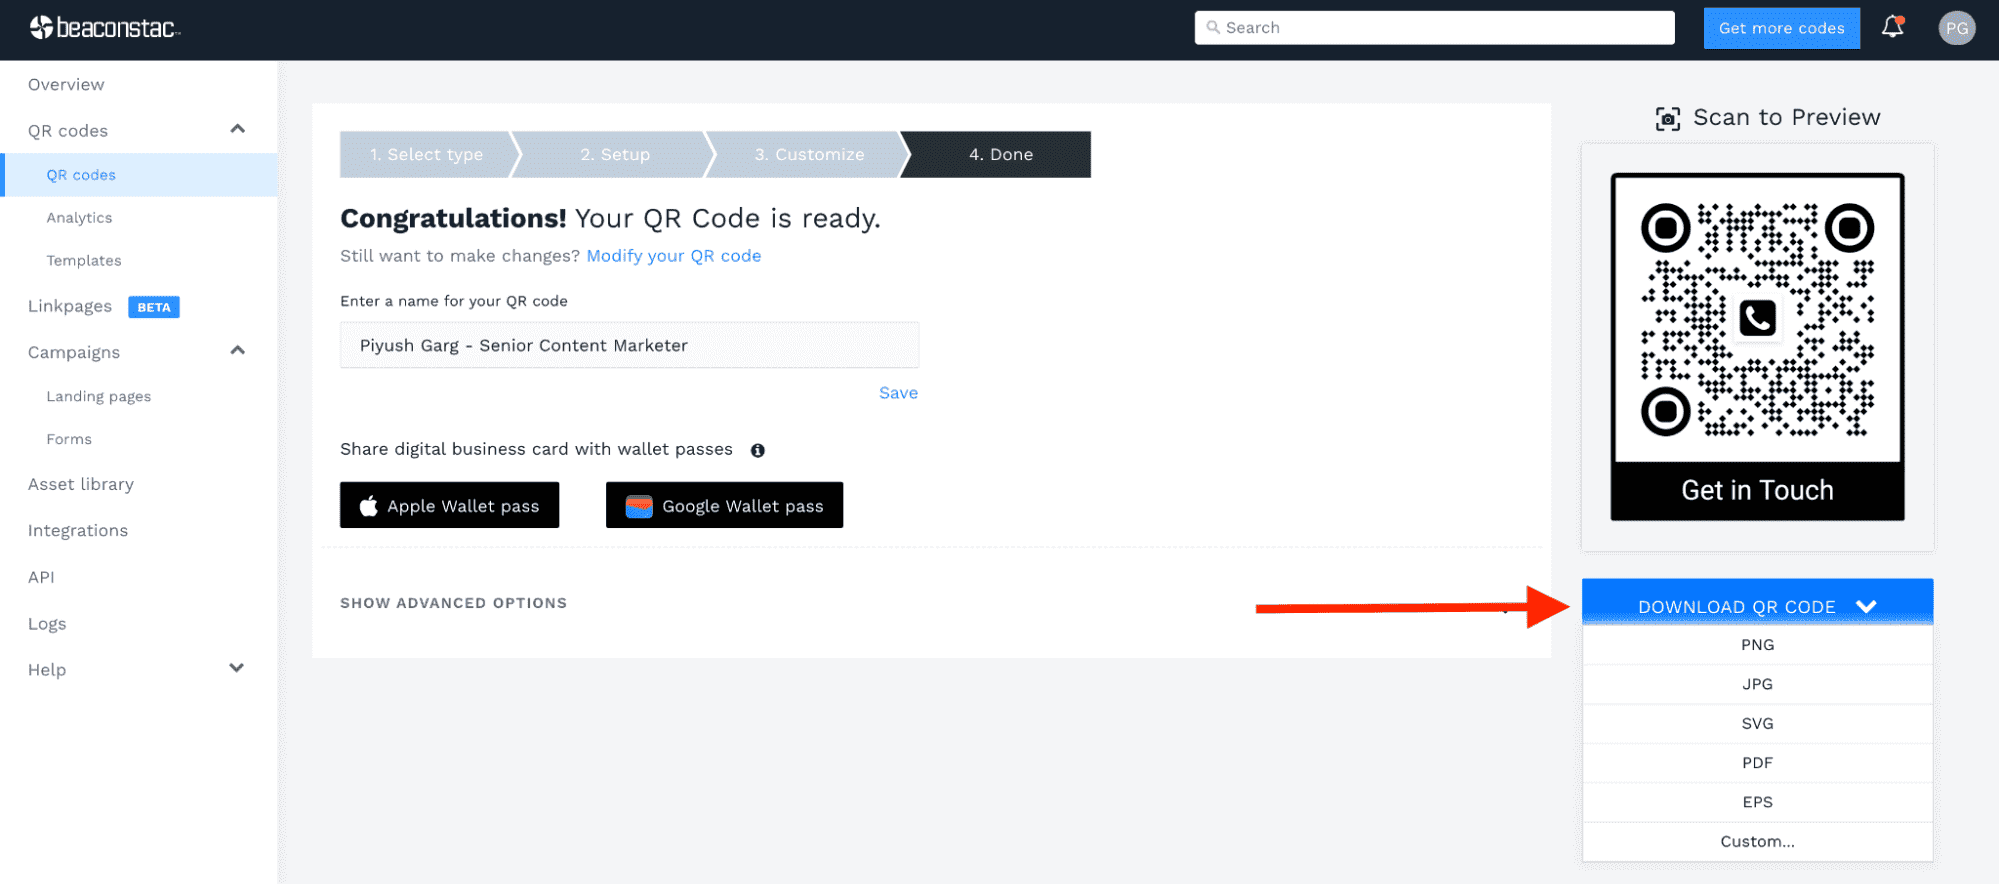Open Integrations in sidebar
This screenshot has height=885, width=1999.
[x=78, y=531]
